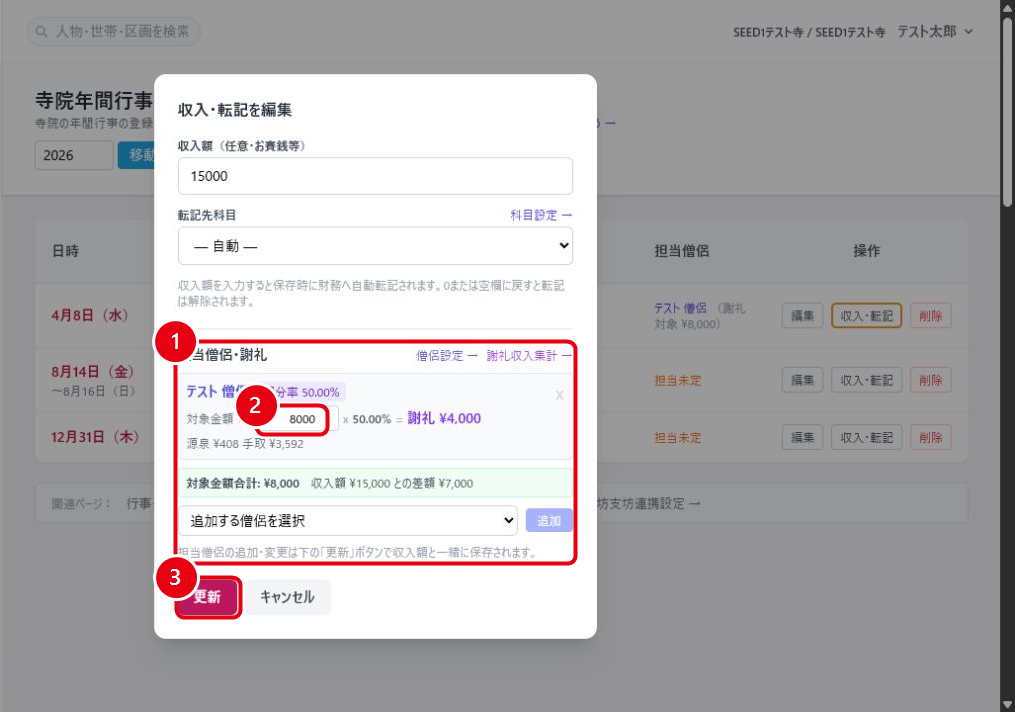Click the page vertical scrollbar thumb
1015x712 pixels.
click(x=1007, y=113)
